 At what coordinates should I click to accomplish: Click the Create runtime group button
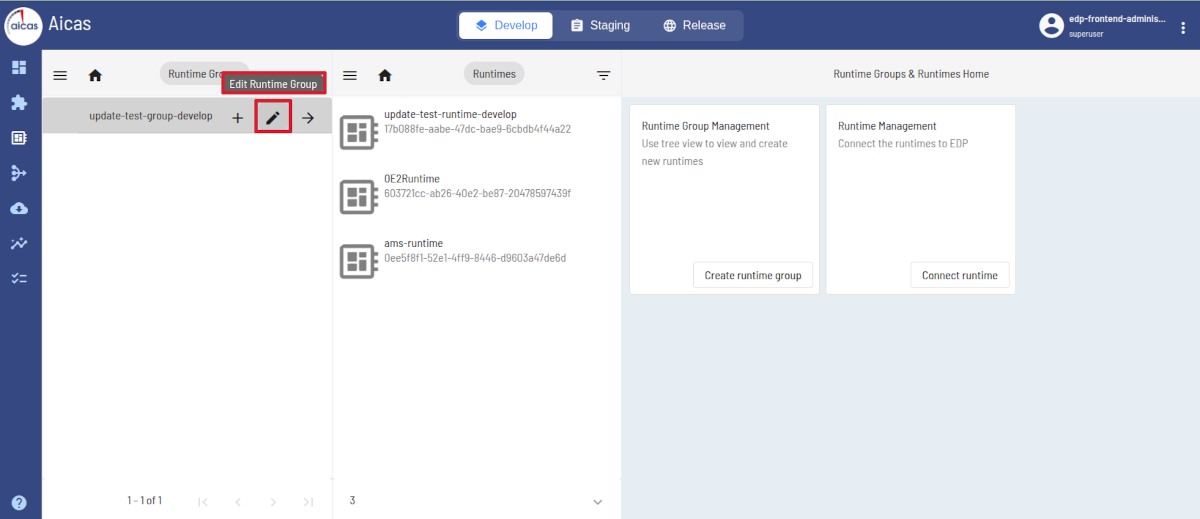coord(752,275)
